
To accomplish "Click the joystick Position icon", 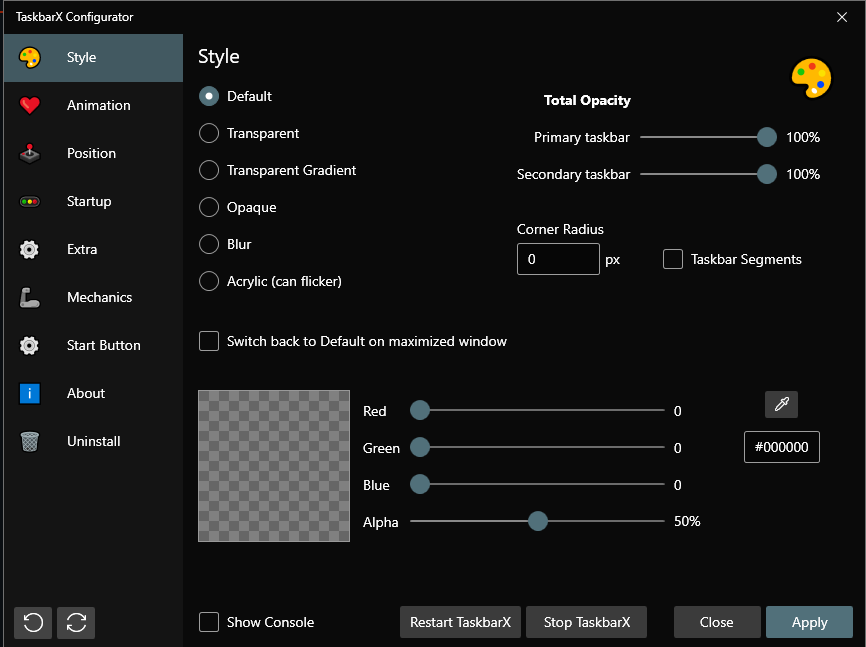I will pyautogui.click(x=30, y=154).
